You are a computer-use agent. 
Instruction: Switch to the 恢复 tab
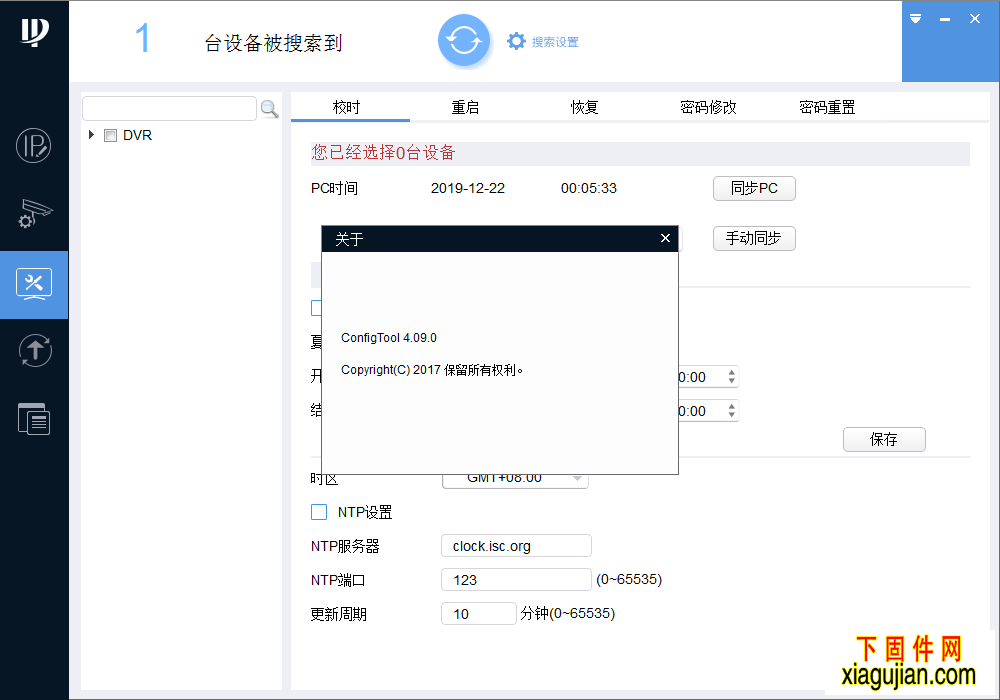click(584, 107)
